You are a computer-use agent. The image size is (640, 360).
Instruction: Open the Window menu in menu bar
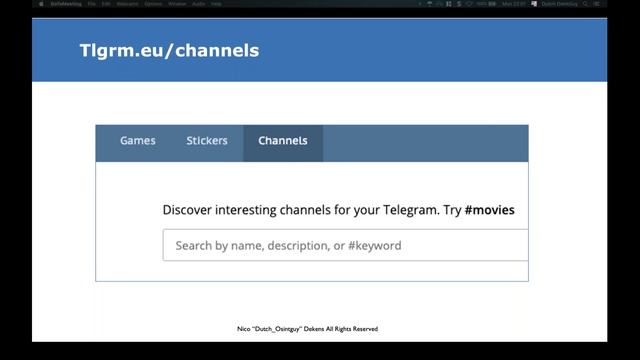tap(177, 4)
